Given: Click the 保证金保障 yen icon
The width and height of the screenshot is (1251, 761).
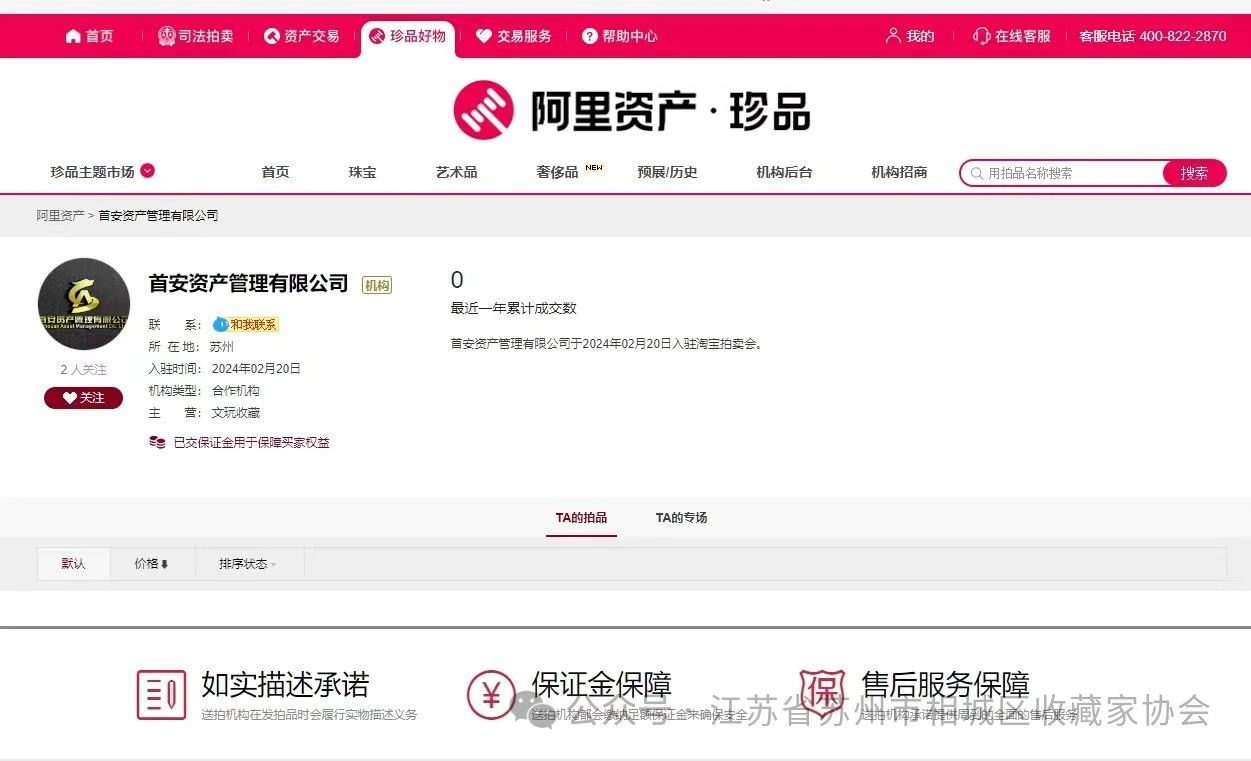Looking at the screenshot, I should [491, 695].
